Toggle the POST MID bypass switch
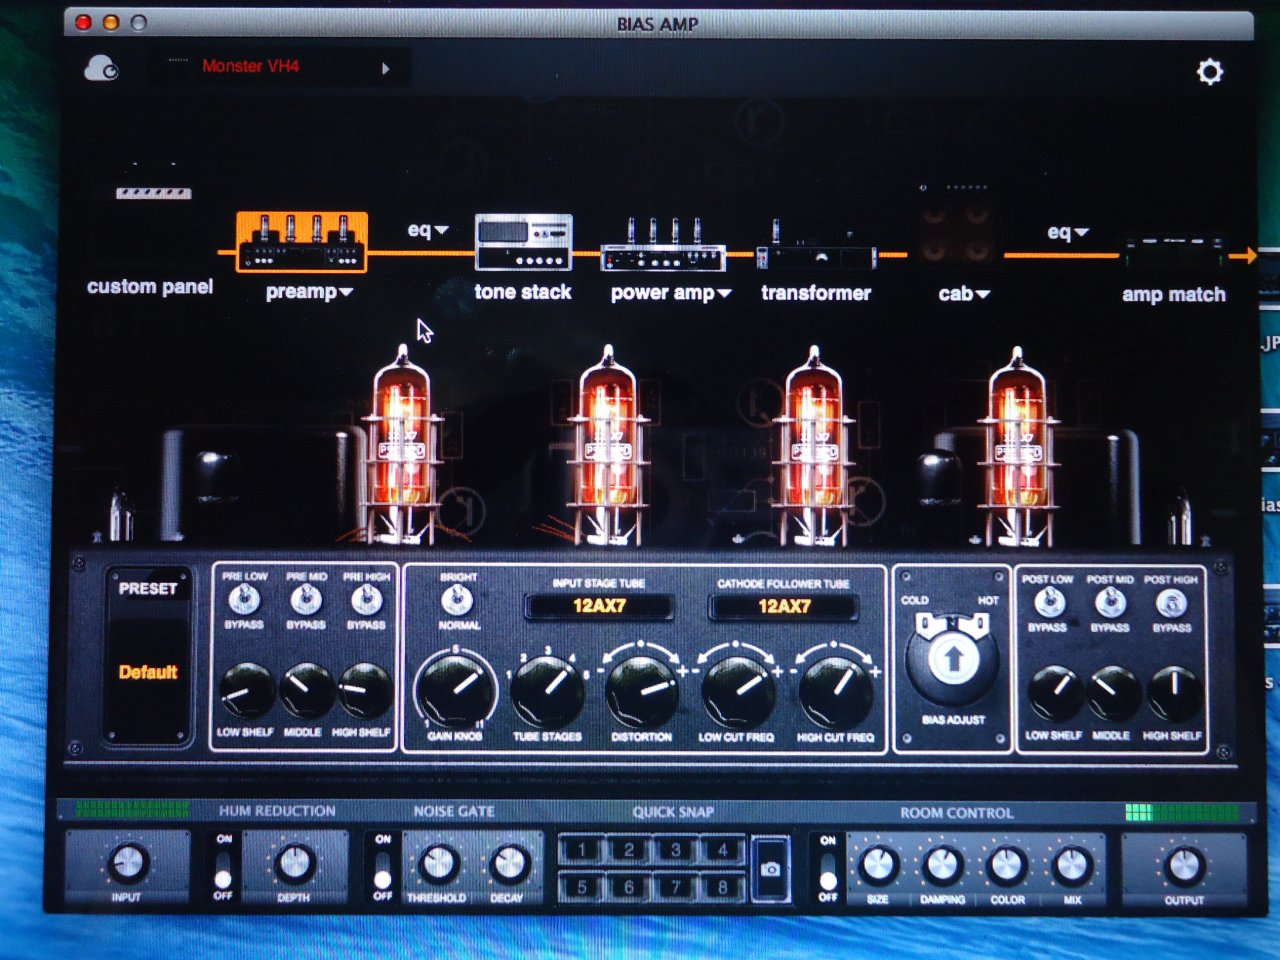 1109,602
